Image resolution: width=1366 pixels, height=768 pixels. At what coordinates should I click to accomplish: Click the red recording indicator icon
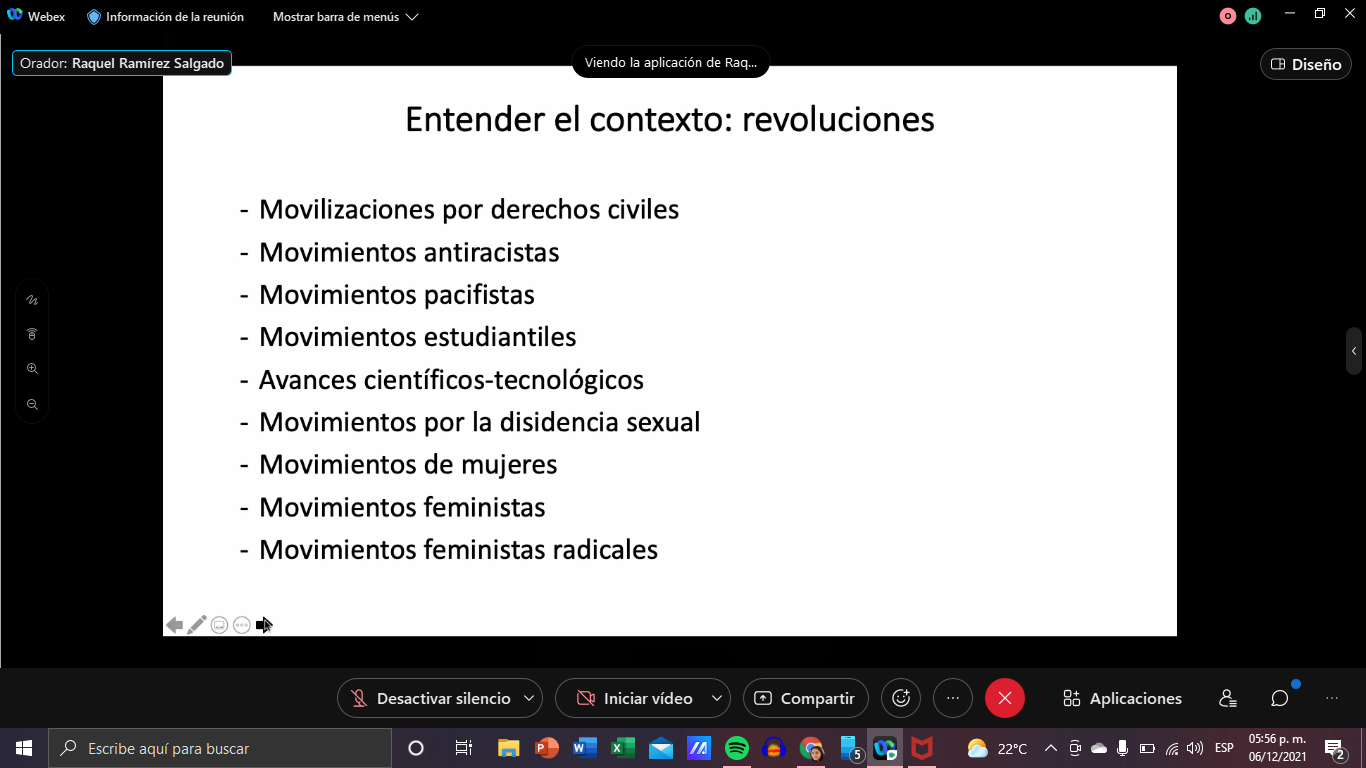coord(1228,16)
